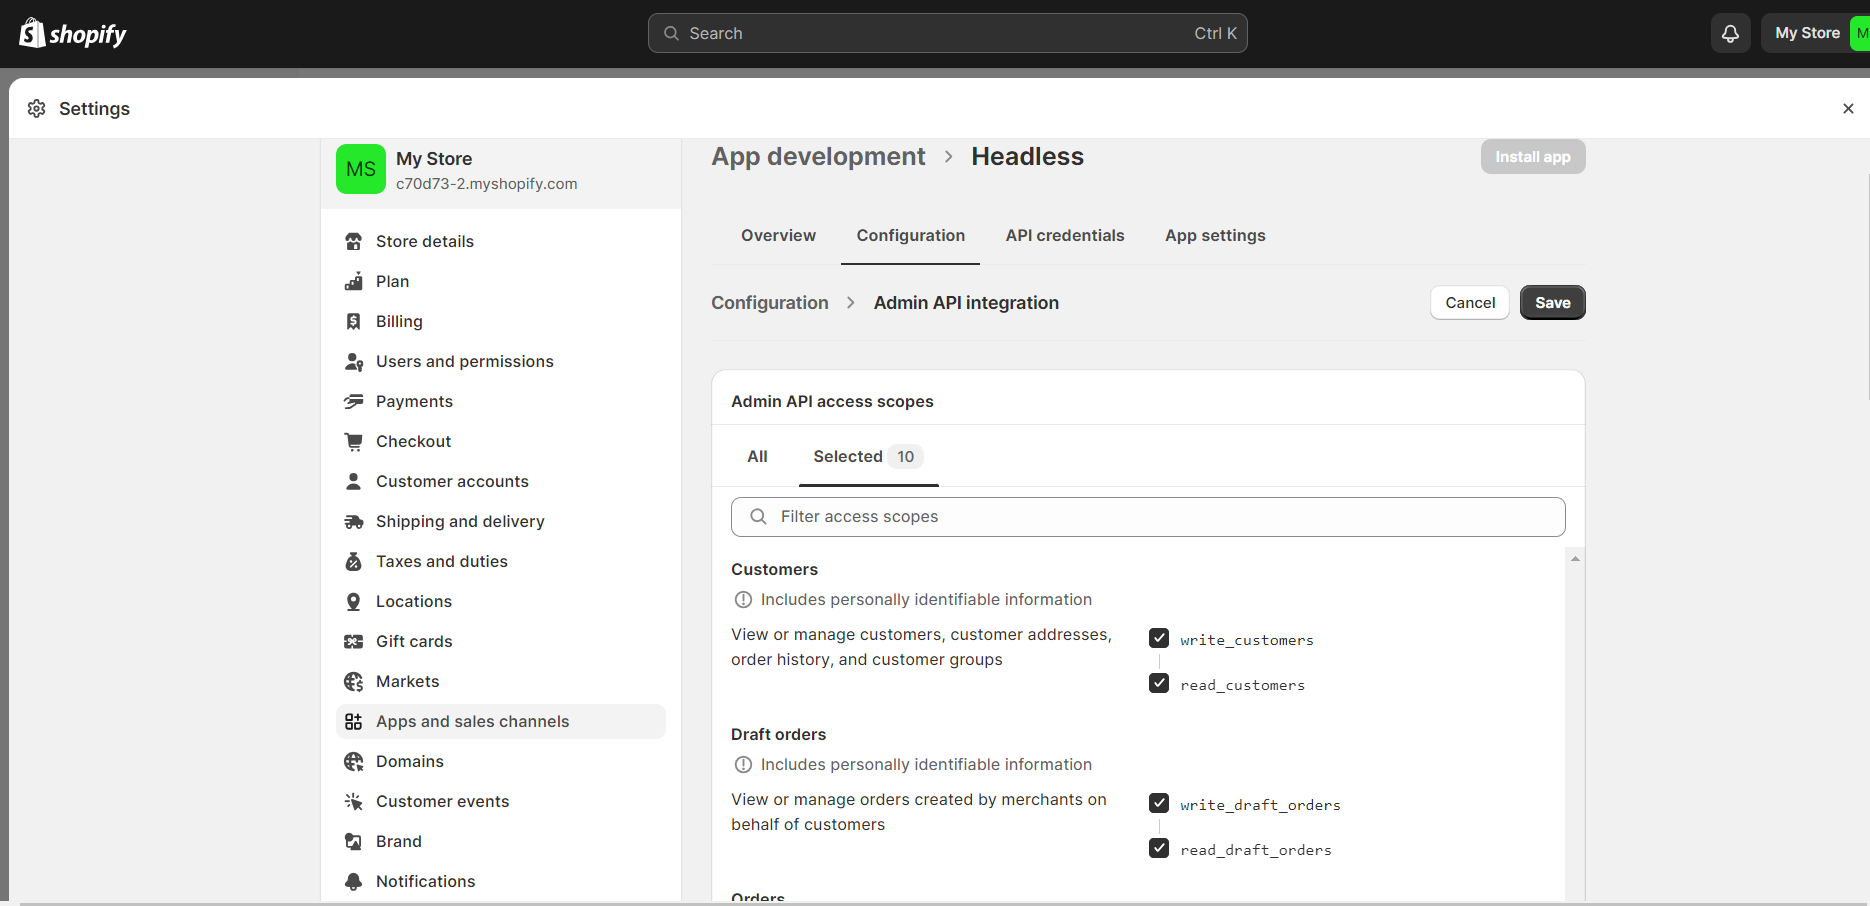Click the notifications bell icon

click(x=1730, y=33)
